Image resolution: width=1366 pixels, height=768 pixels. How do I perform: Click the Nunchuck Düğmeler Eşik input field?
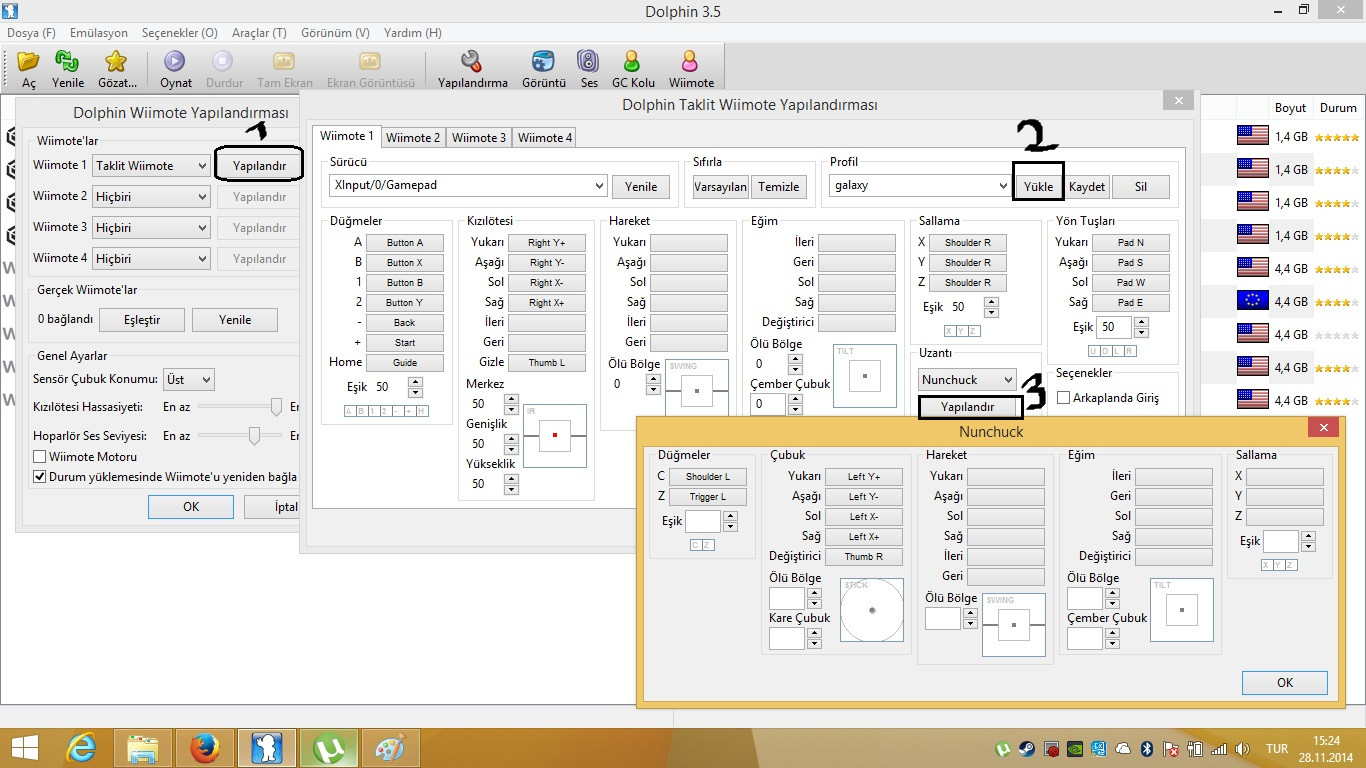[703, 521]
